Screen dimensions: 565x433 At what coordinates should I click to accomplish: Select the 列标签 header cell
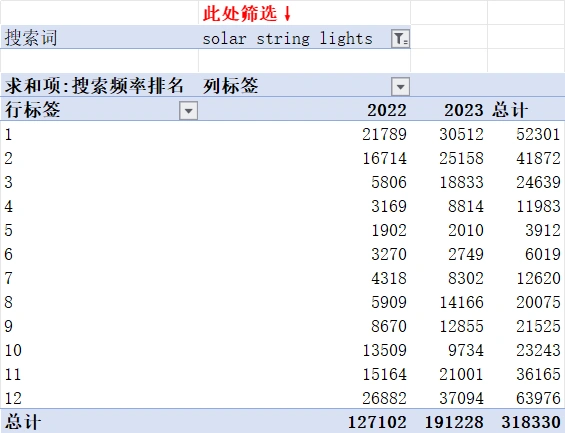231,86
